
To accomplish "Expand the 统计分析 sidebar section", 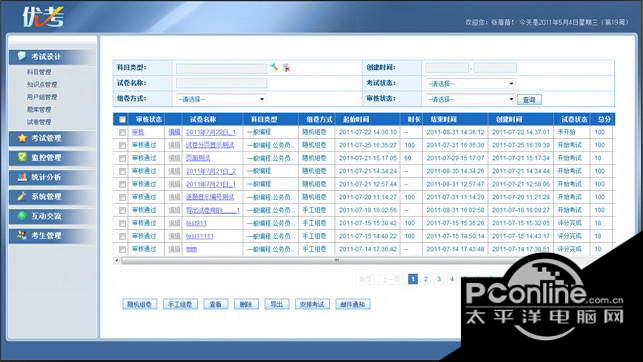I will click(52, 177).
